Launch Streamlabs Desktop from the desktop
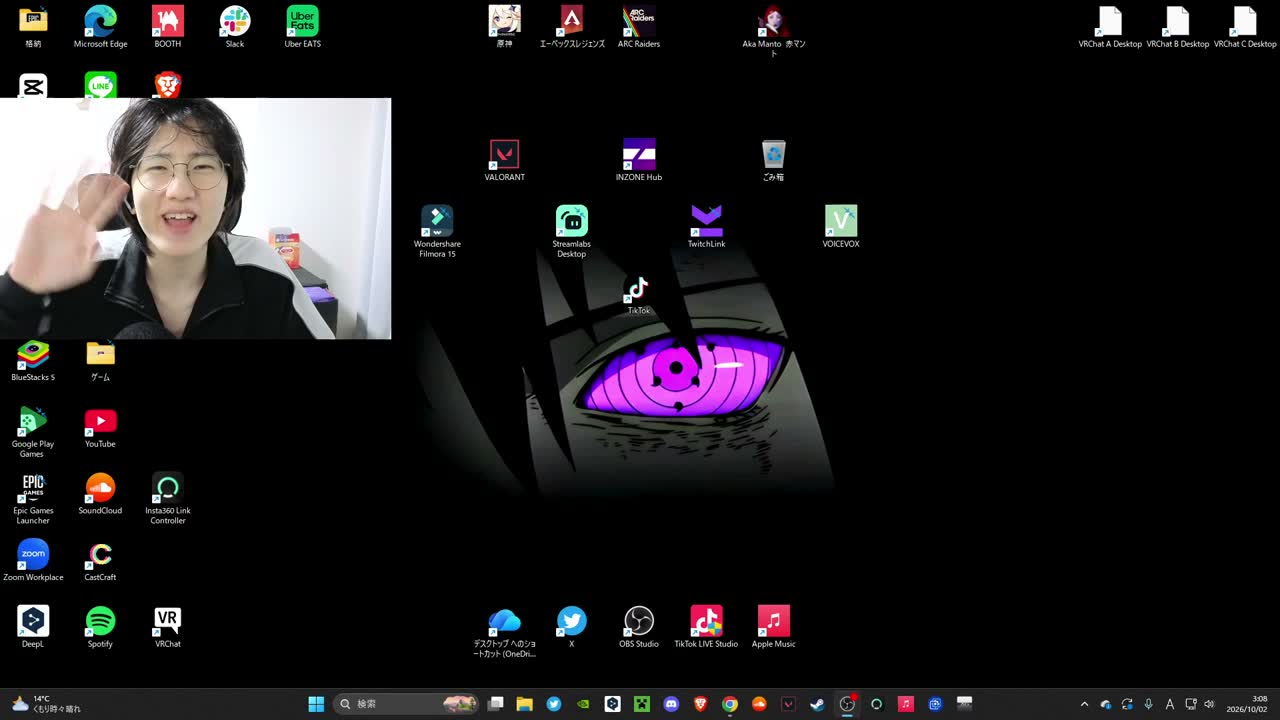 tap(571, 231)
